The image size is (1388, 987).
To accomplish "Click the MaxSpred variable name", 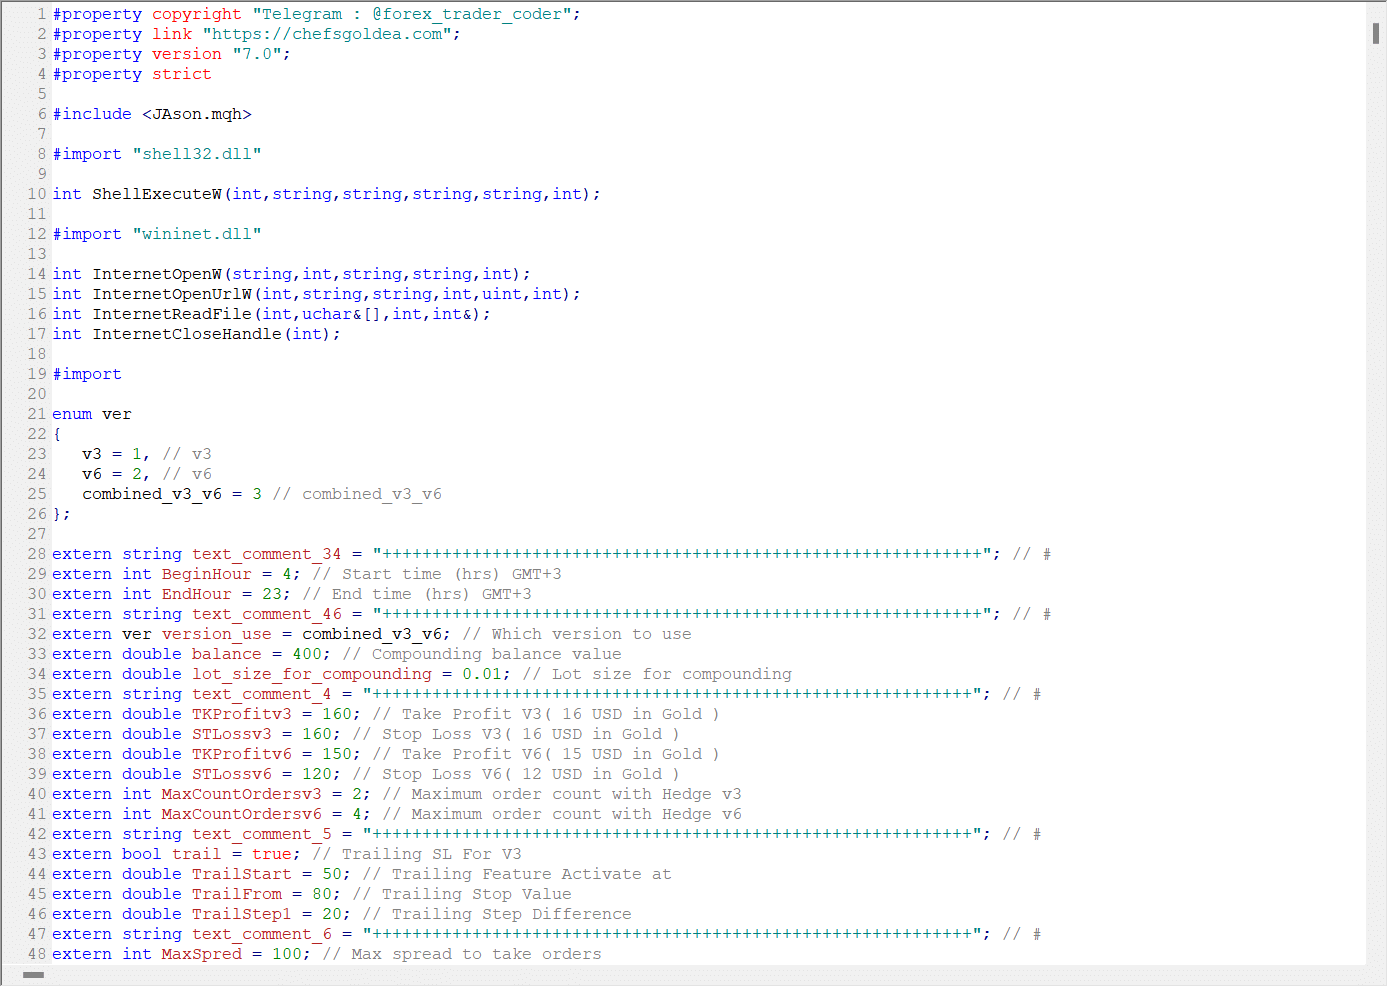I will [201, 954].
